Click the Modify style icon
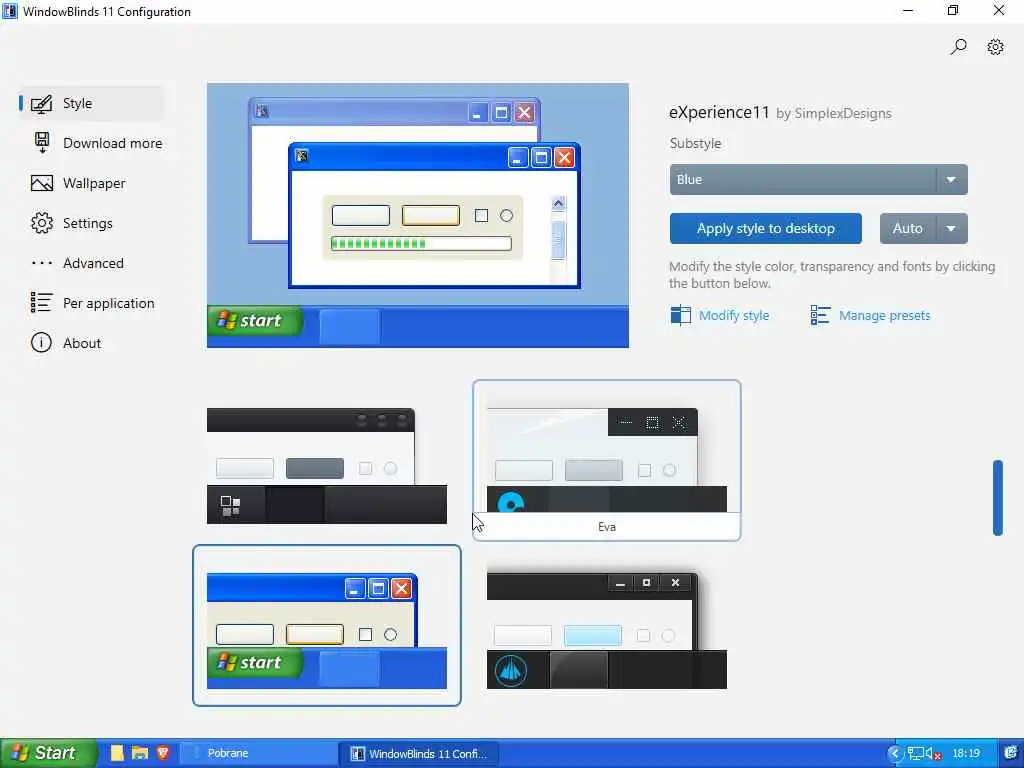 pyautogui.click(x=680, y=315)
